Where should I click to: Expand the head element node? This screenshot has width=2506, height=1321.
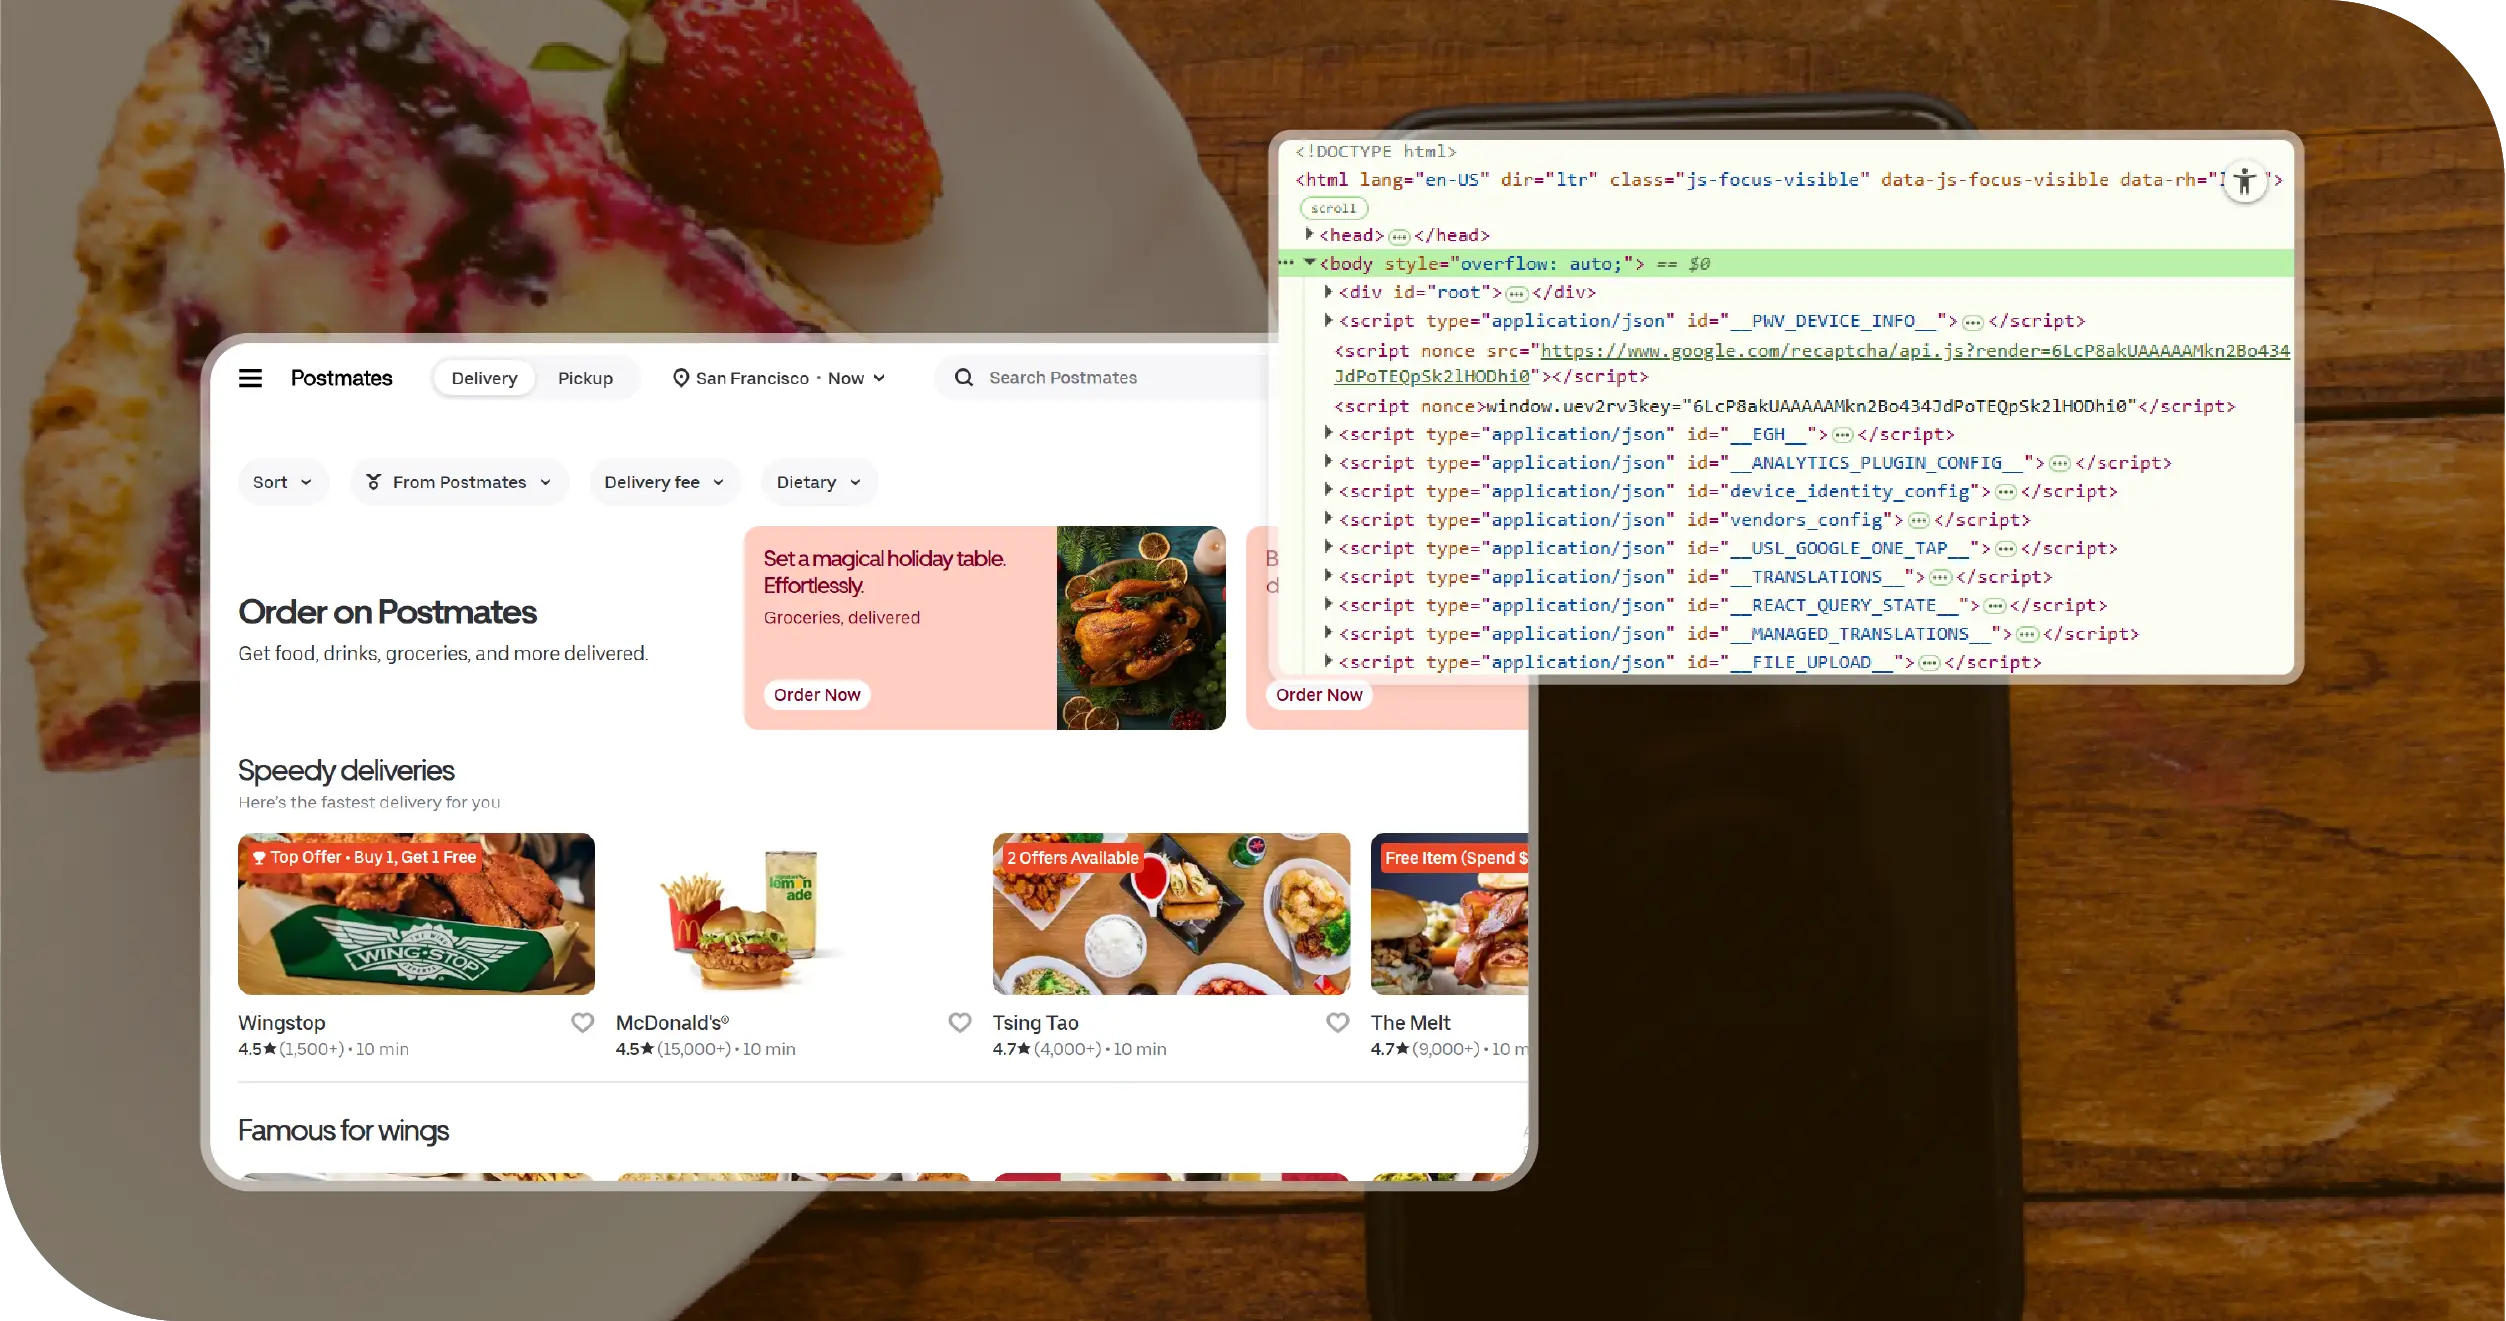(1309, 234)
